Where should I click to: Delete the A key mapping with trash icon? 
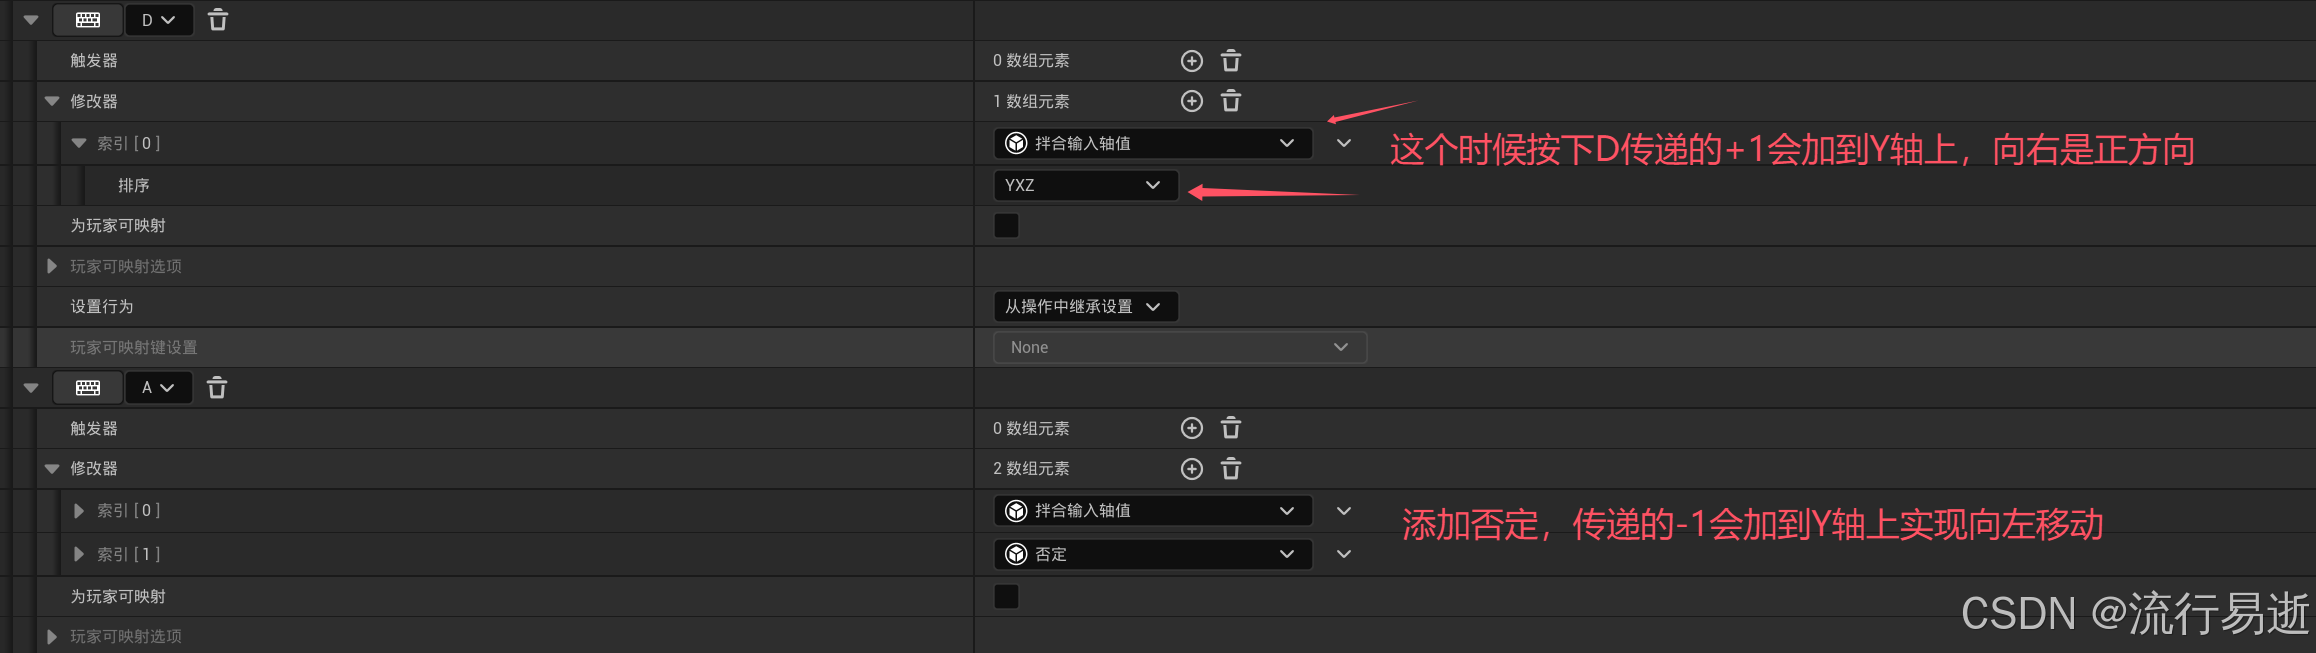(x=217, y=388)
